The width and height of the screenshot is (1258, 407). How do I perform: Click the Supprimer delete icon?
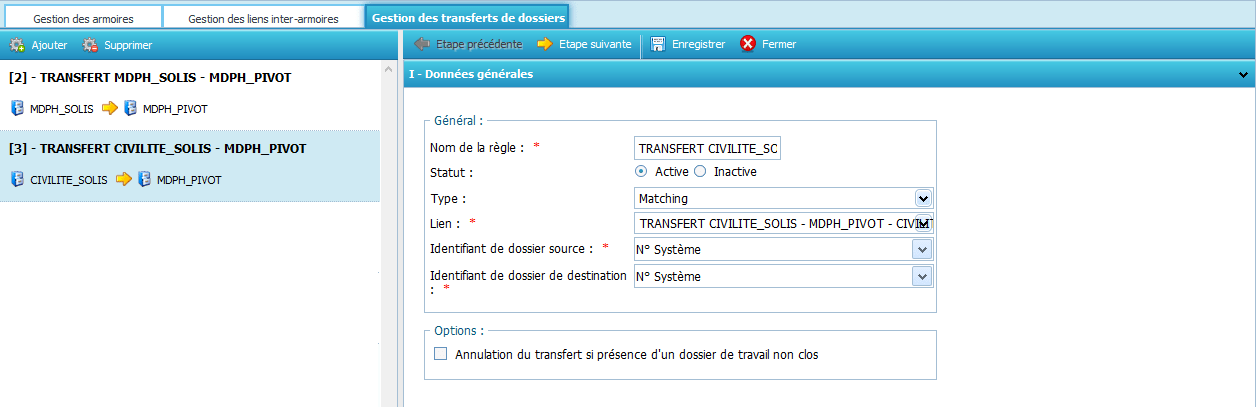tap(90, 45)
